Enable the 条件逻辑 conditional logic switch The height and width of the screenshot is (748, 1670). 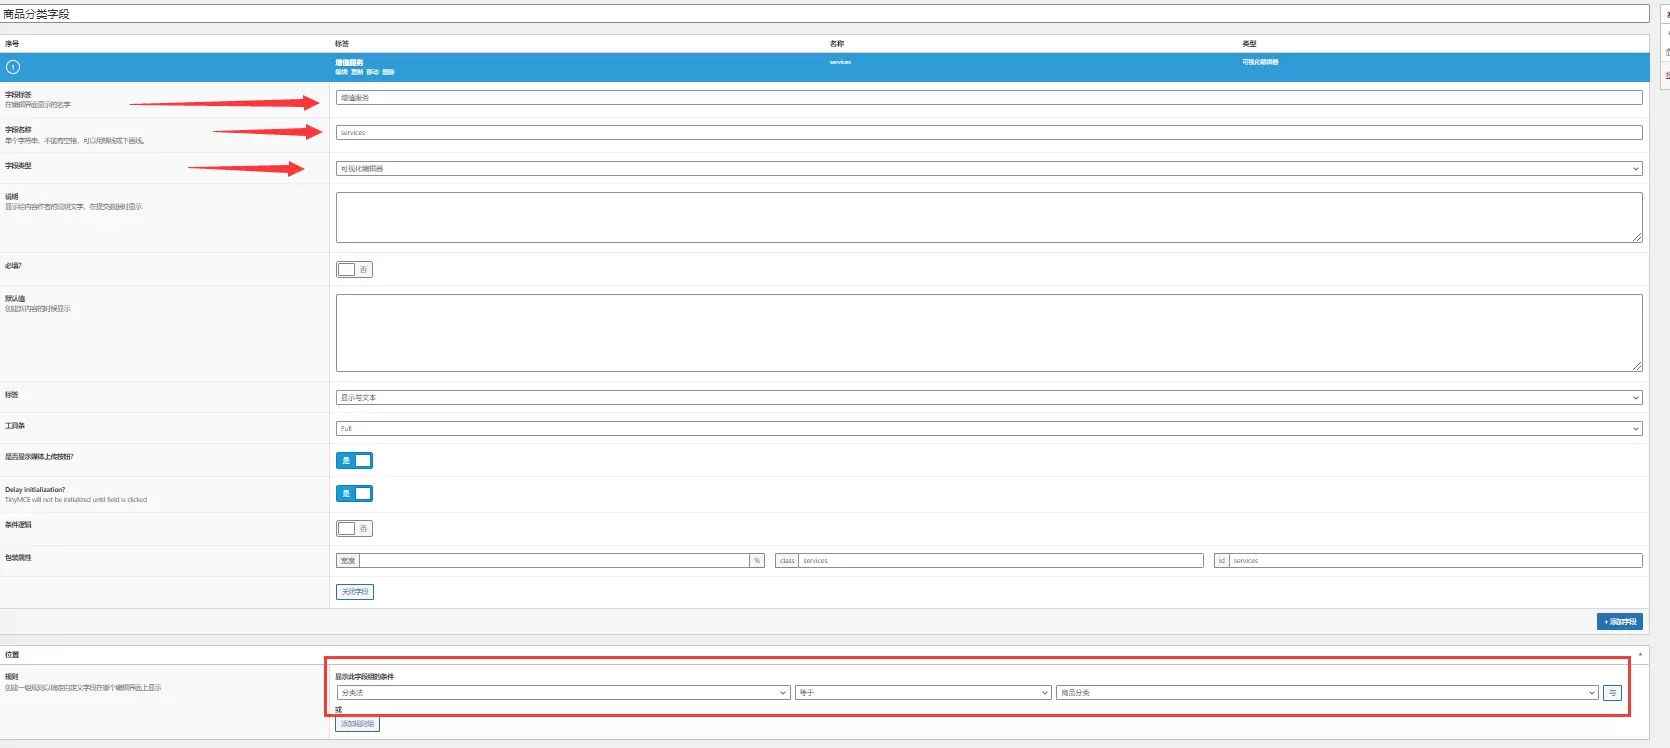pos(354,529)
